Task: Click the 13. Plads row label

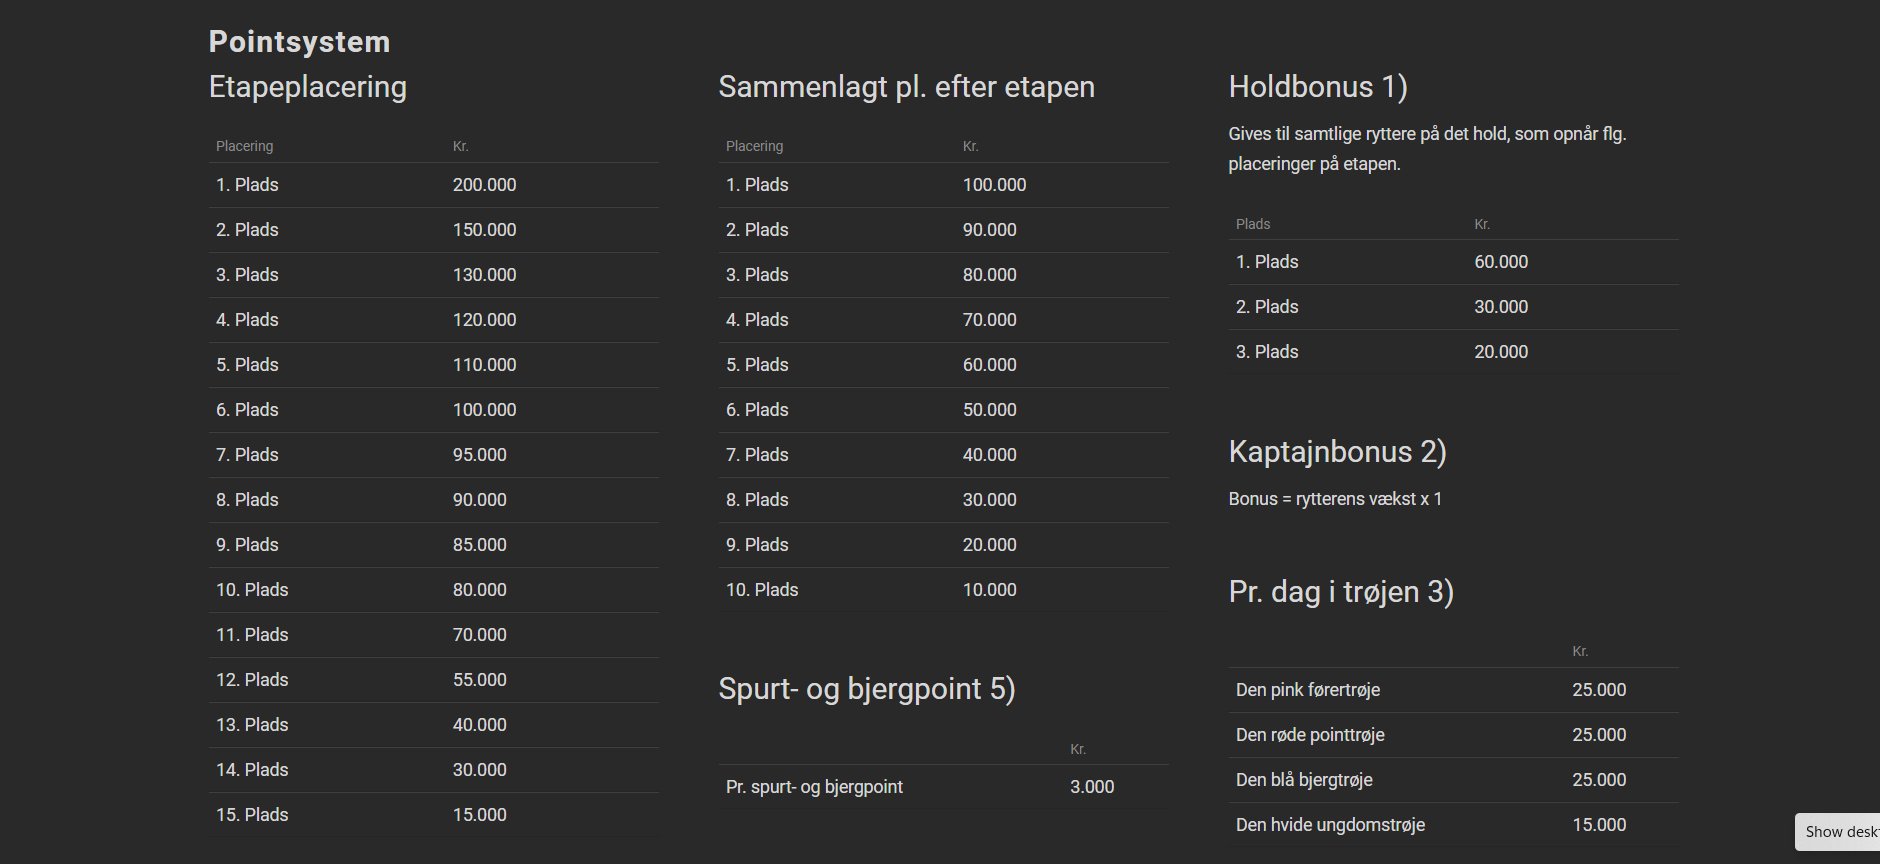Action: click(x=252, y=725)
